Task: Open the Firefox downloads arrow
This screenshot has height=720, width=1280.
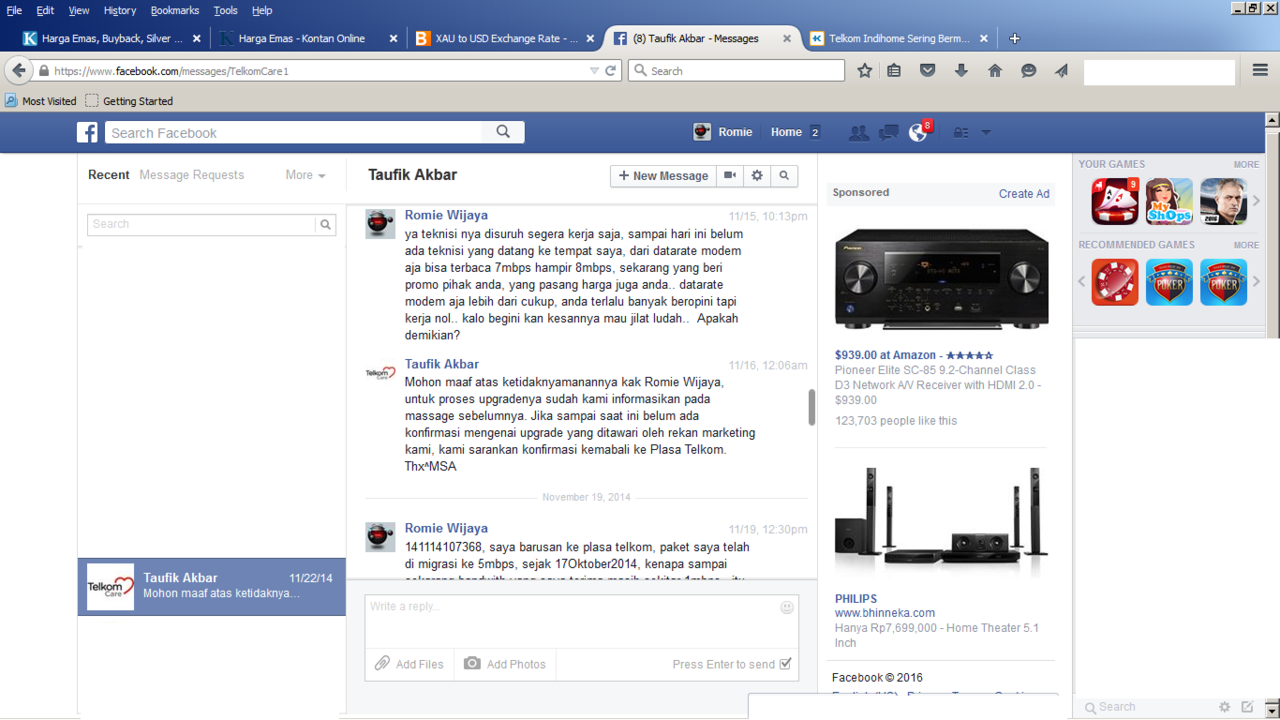Action: pyautogui.click(x=961, y=71)
